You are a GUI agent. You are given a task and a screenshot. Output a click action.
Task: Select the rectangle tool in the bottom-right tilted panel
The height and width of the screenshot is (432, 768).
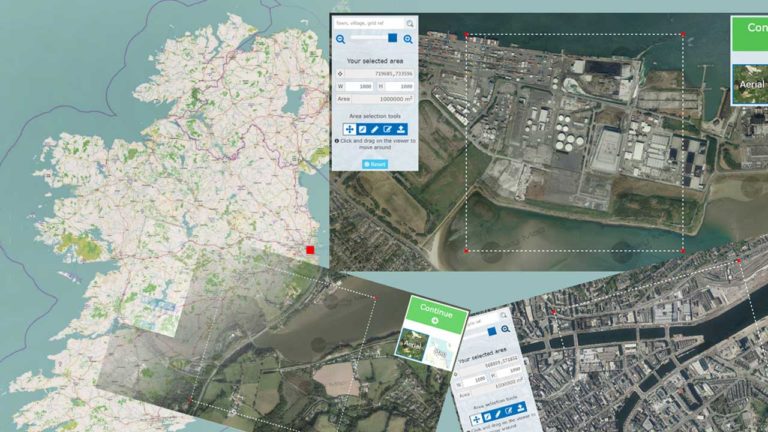[x=487, y=417]
